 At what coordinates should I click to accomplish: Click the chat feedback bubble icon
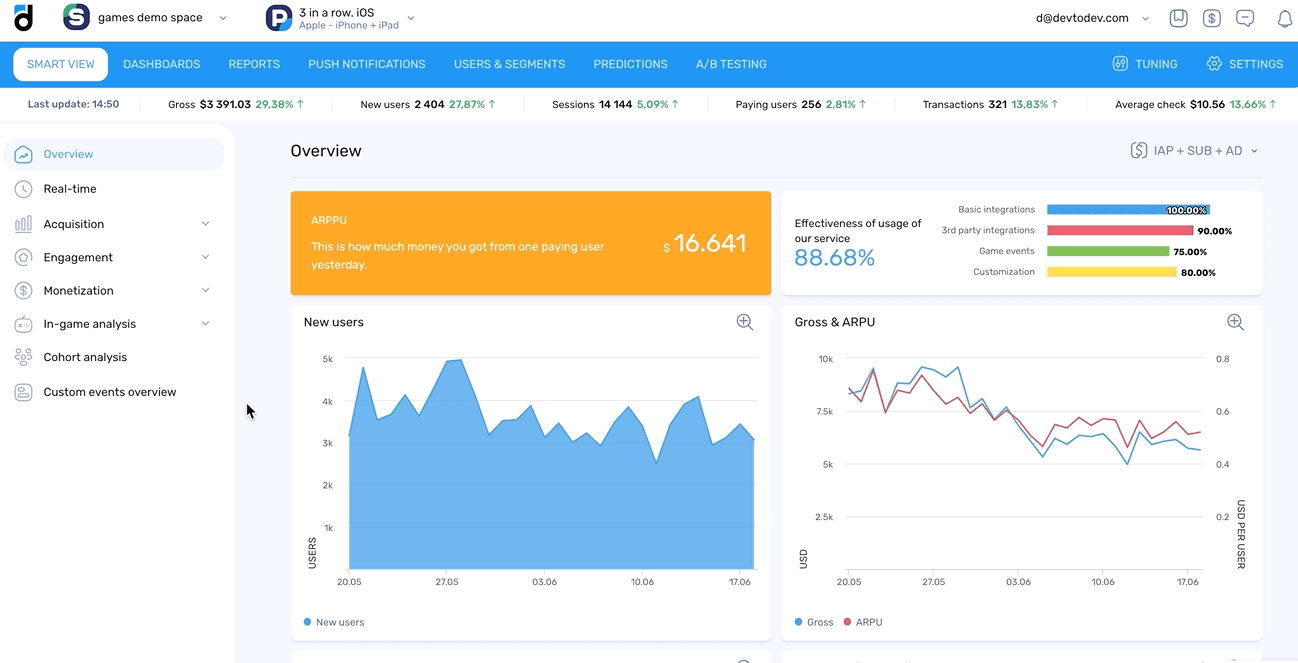pyautogui.click(x=1245, y=17)
